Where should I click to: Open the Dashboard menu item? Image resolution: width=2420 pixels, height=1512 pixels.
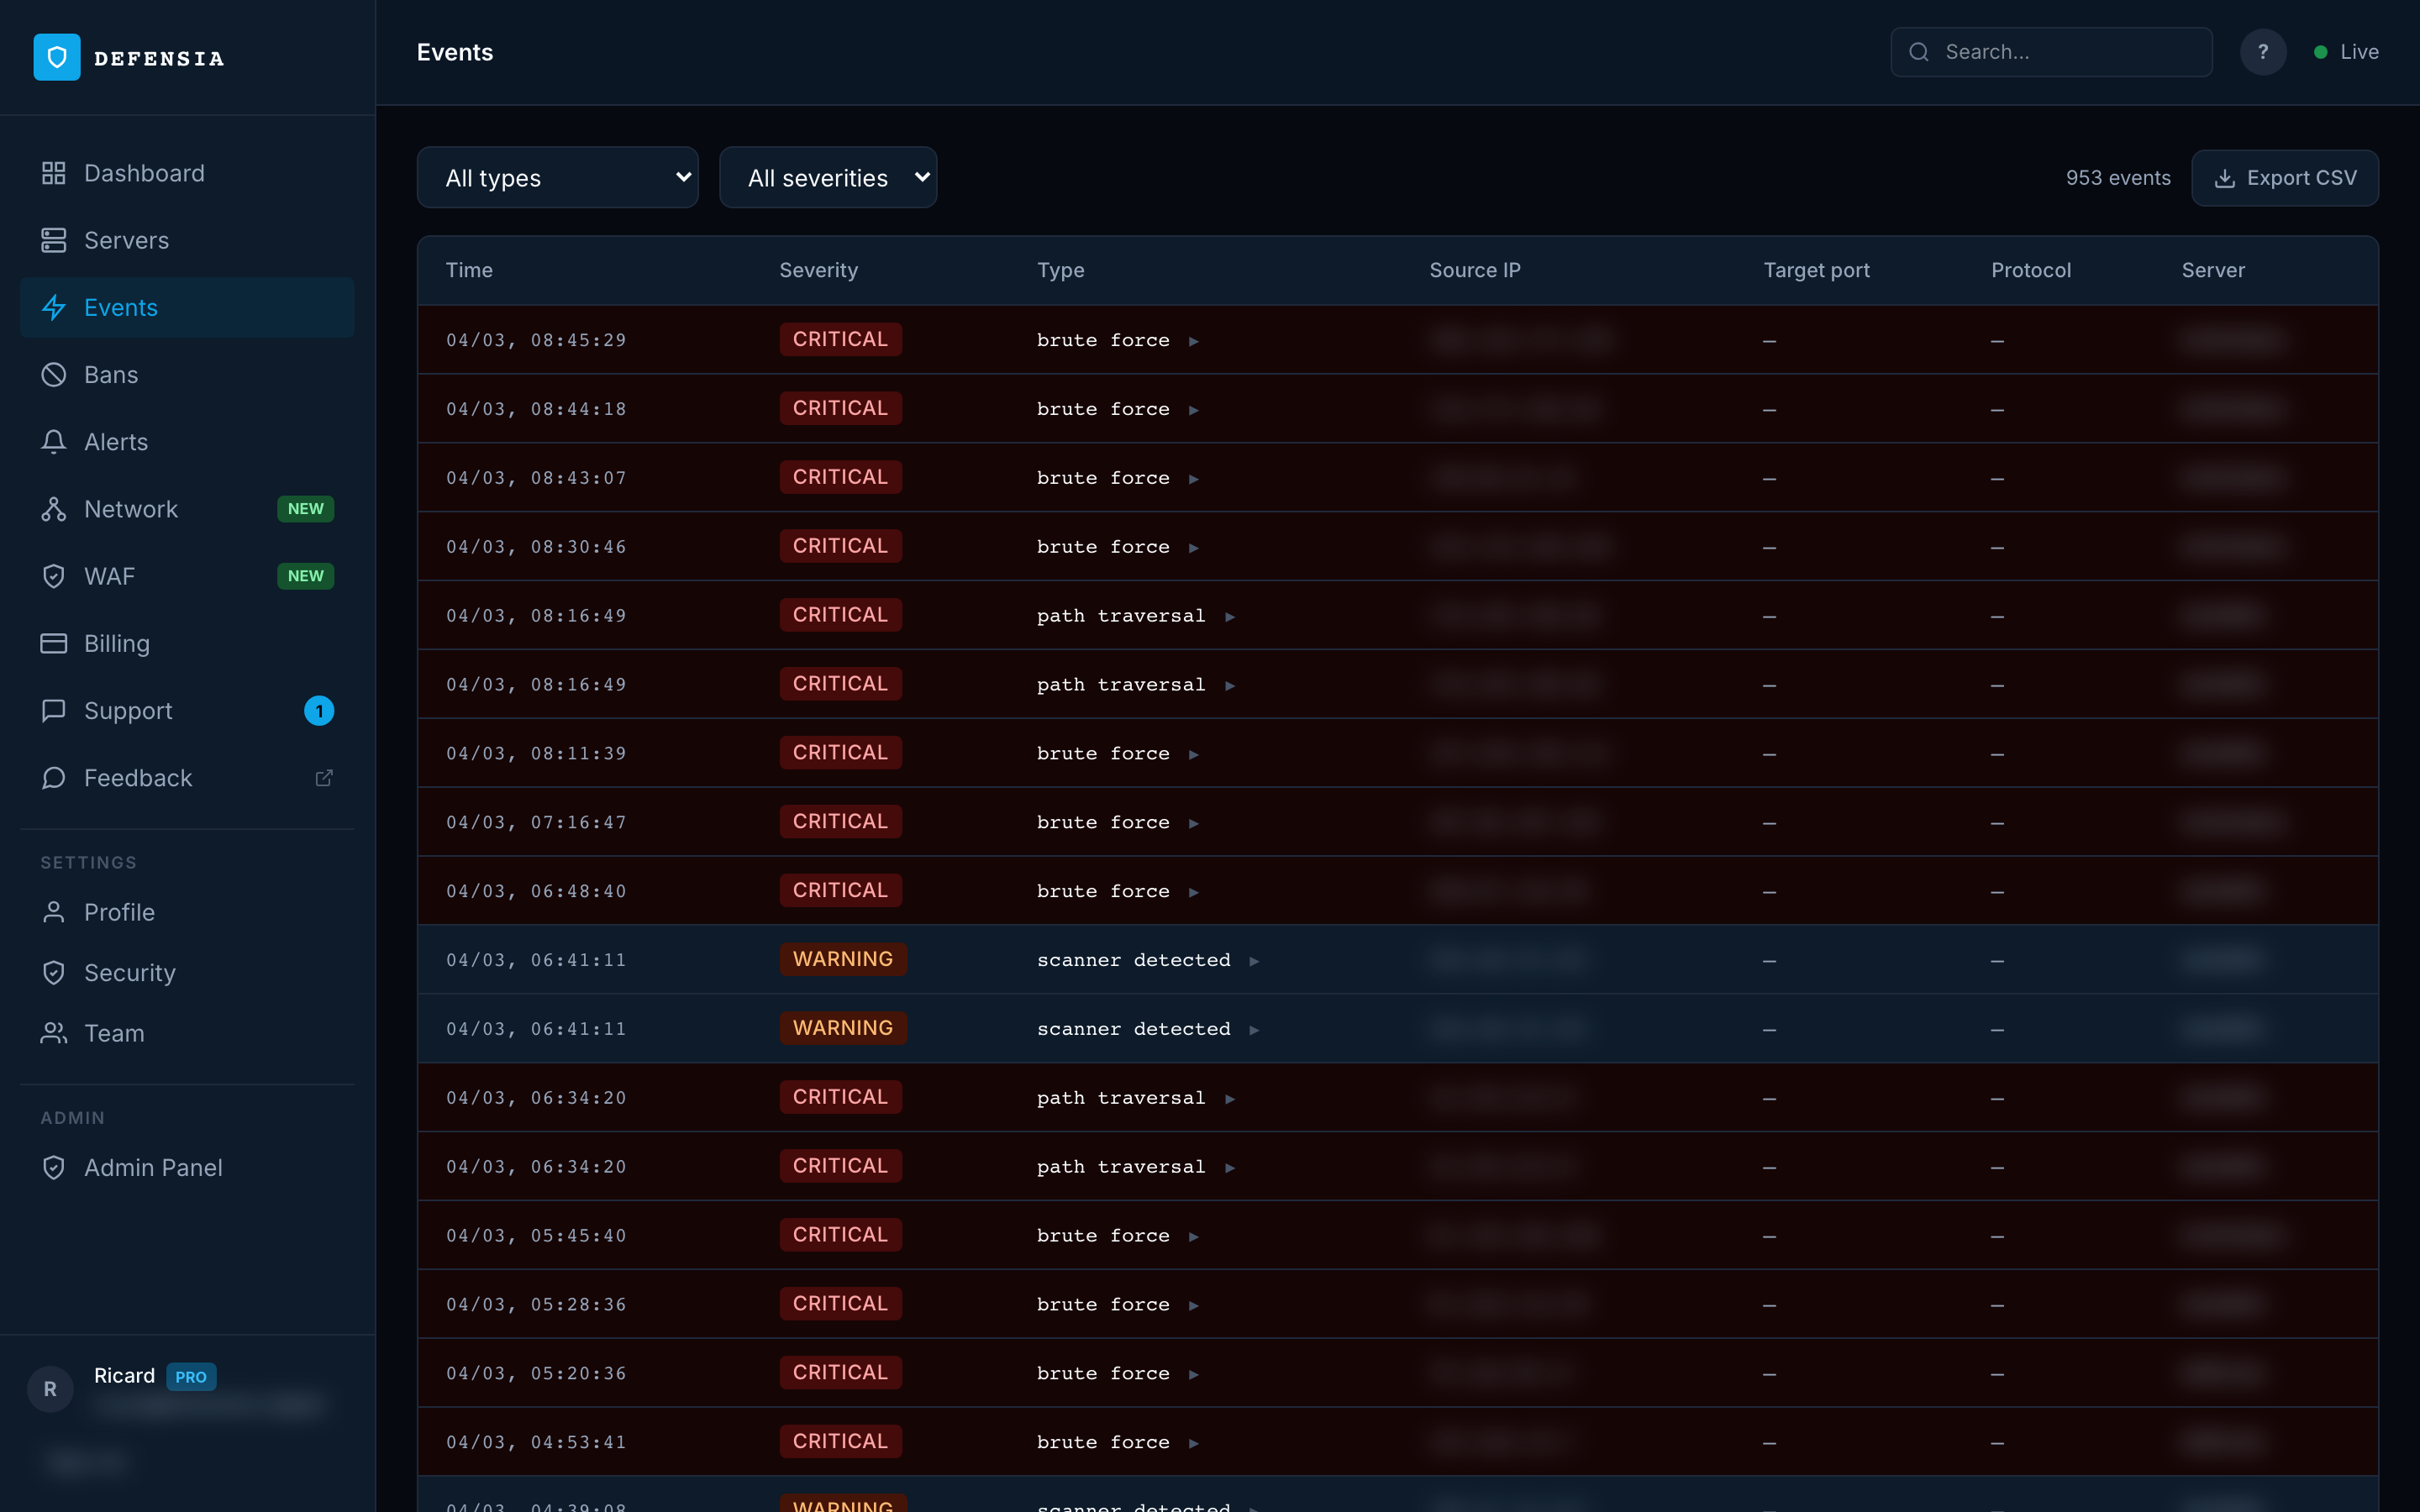click(144, 173)
